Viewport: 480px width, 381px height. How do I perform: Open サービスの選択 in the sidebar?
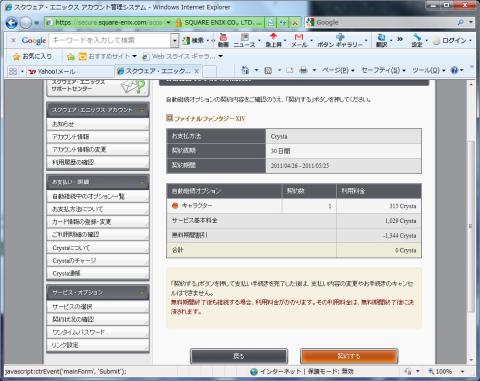click(x=98, y=307)
